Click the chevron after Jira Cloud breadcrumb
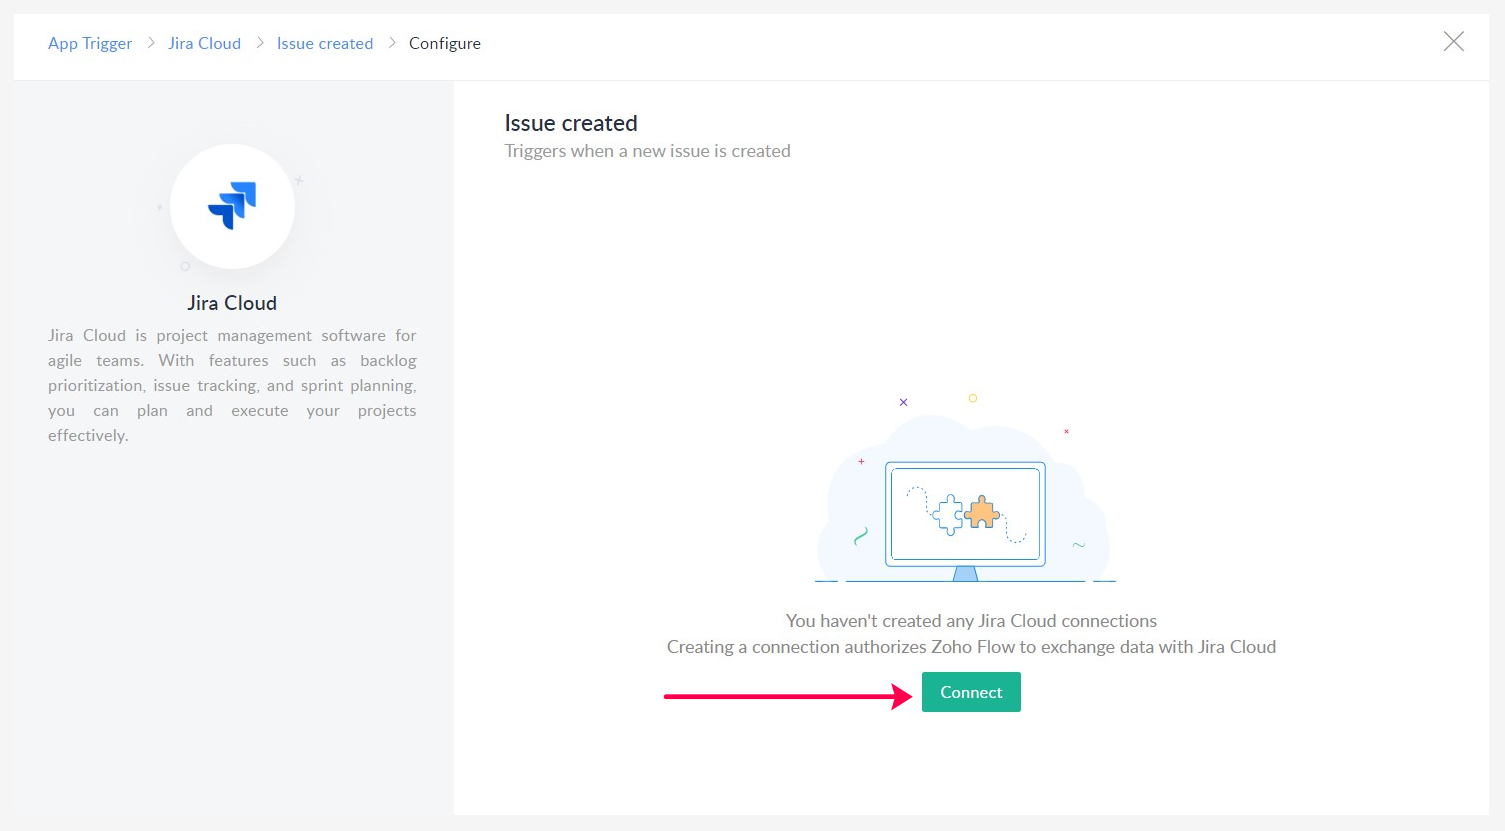This screenshot has height=831, width=1505. pyautogui.click(x=260, y=43)
